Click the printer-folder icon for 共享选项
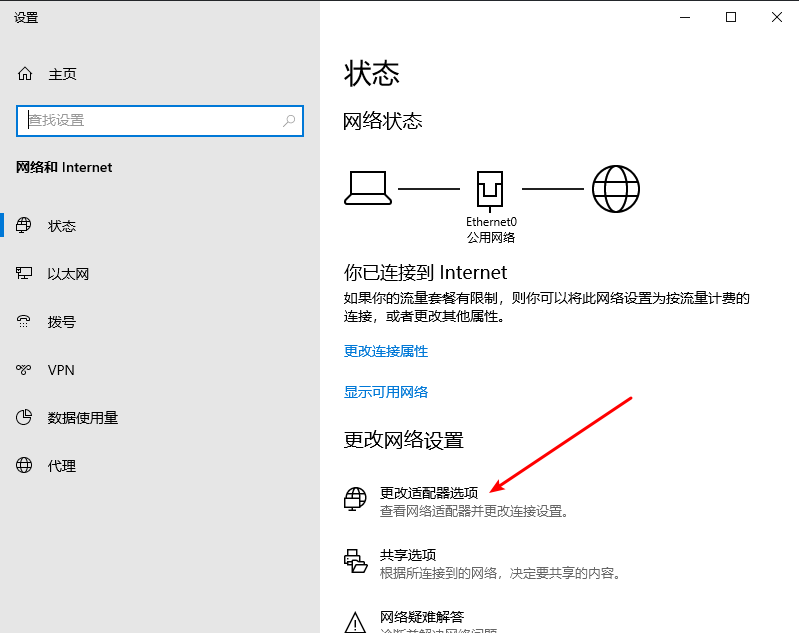 355,561
